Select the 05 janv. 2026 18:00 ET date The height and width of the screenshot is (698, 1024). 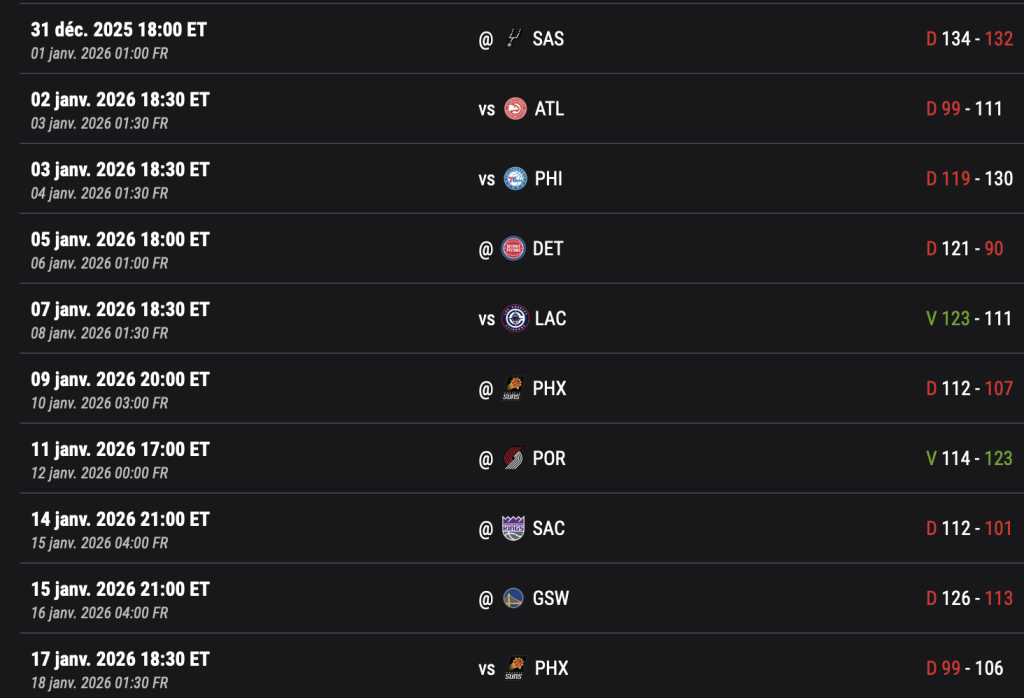[x=120, y=240]
